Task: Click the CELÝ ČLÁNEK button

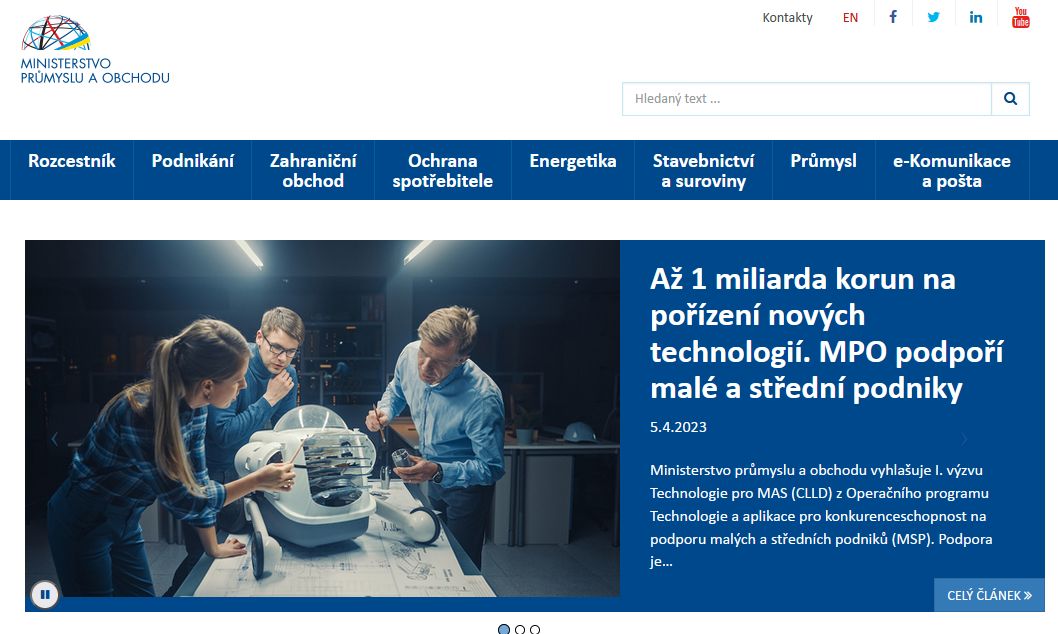Action: click(989, 595)
